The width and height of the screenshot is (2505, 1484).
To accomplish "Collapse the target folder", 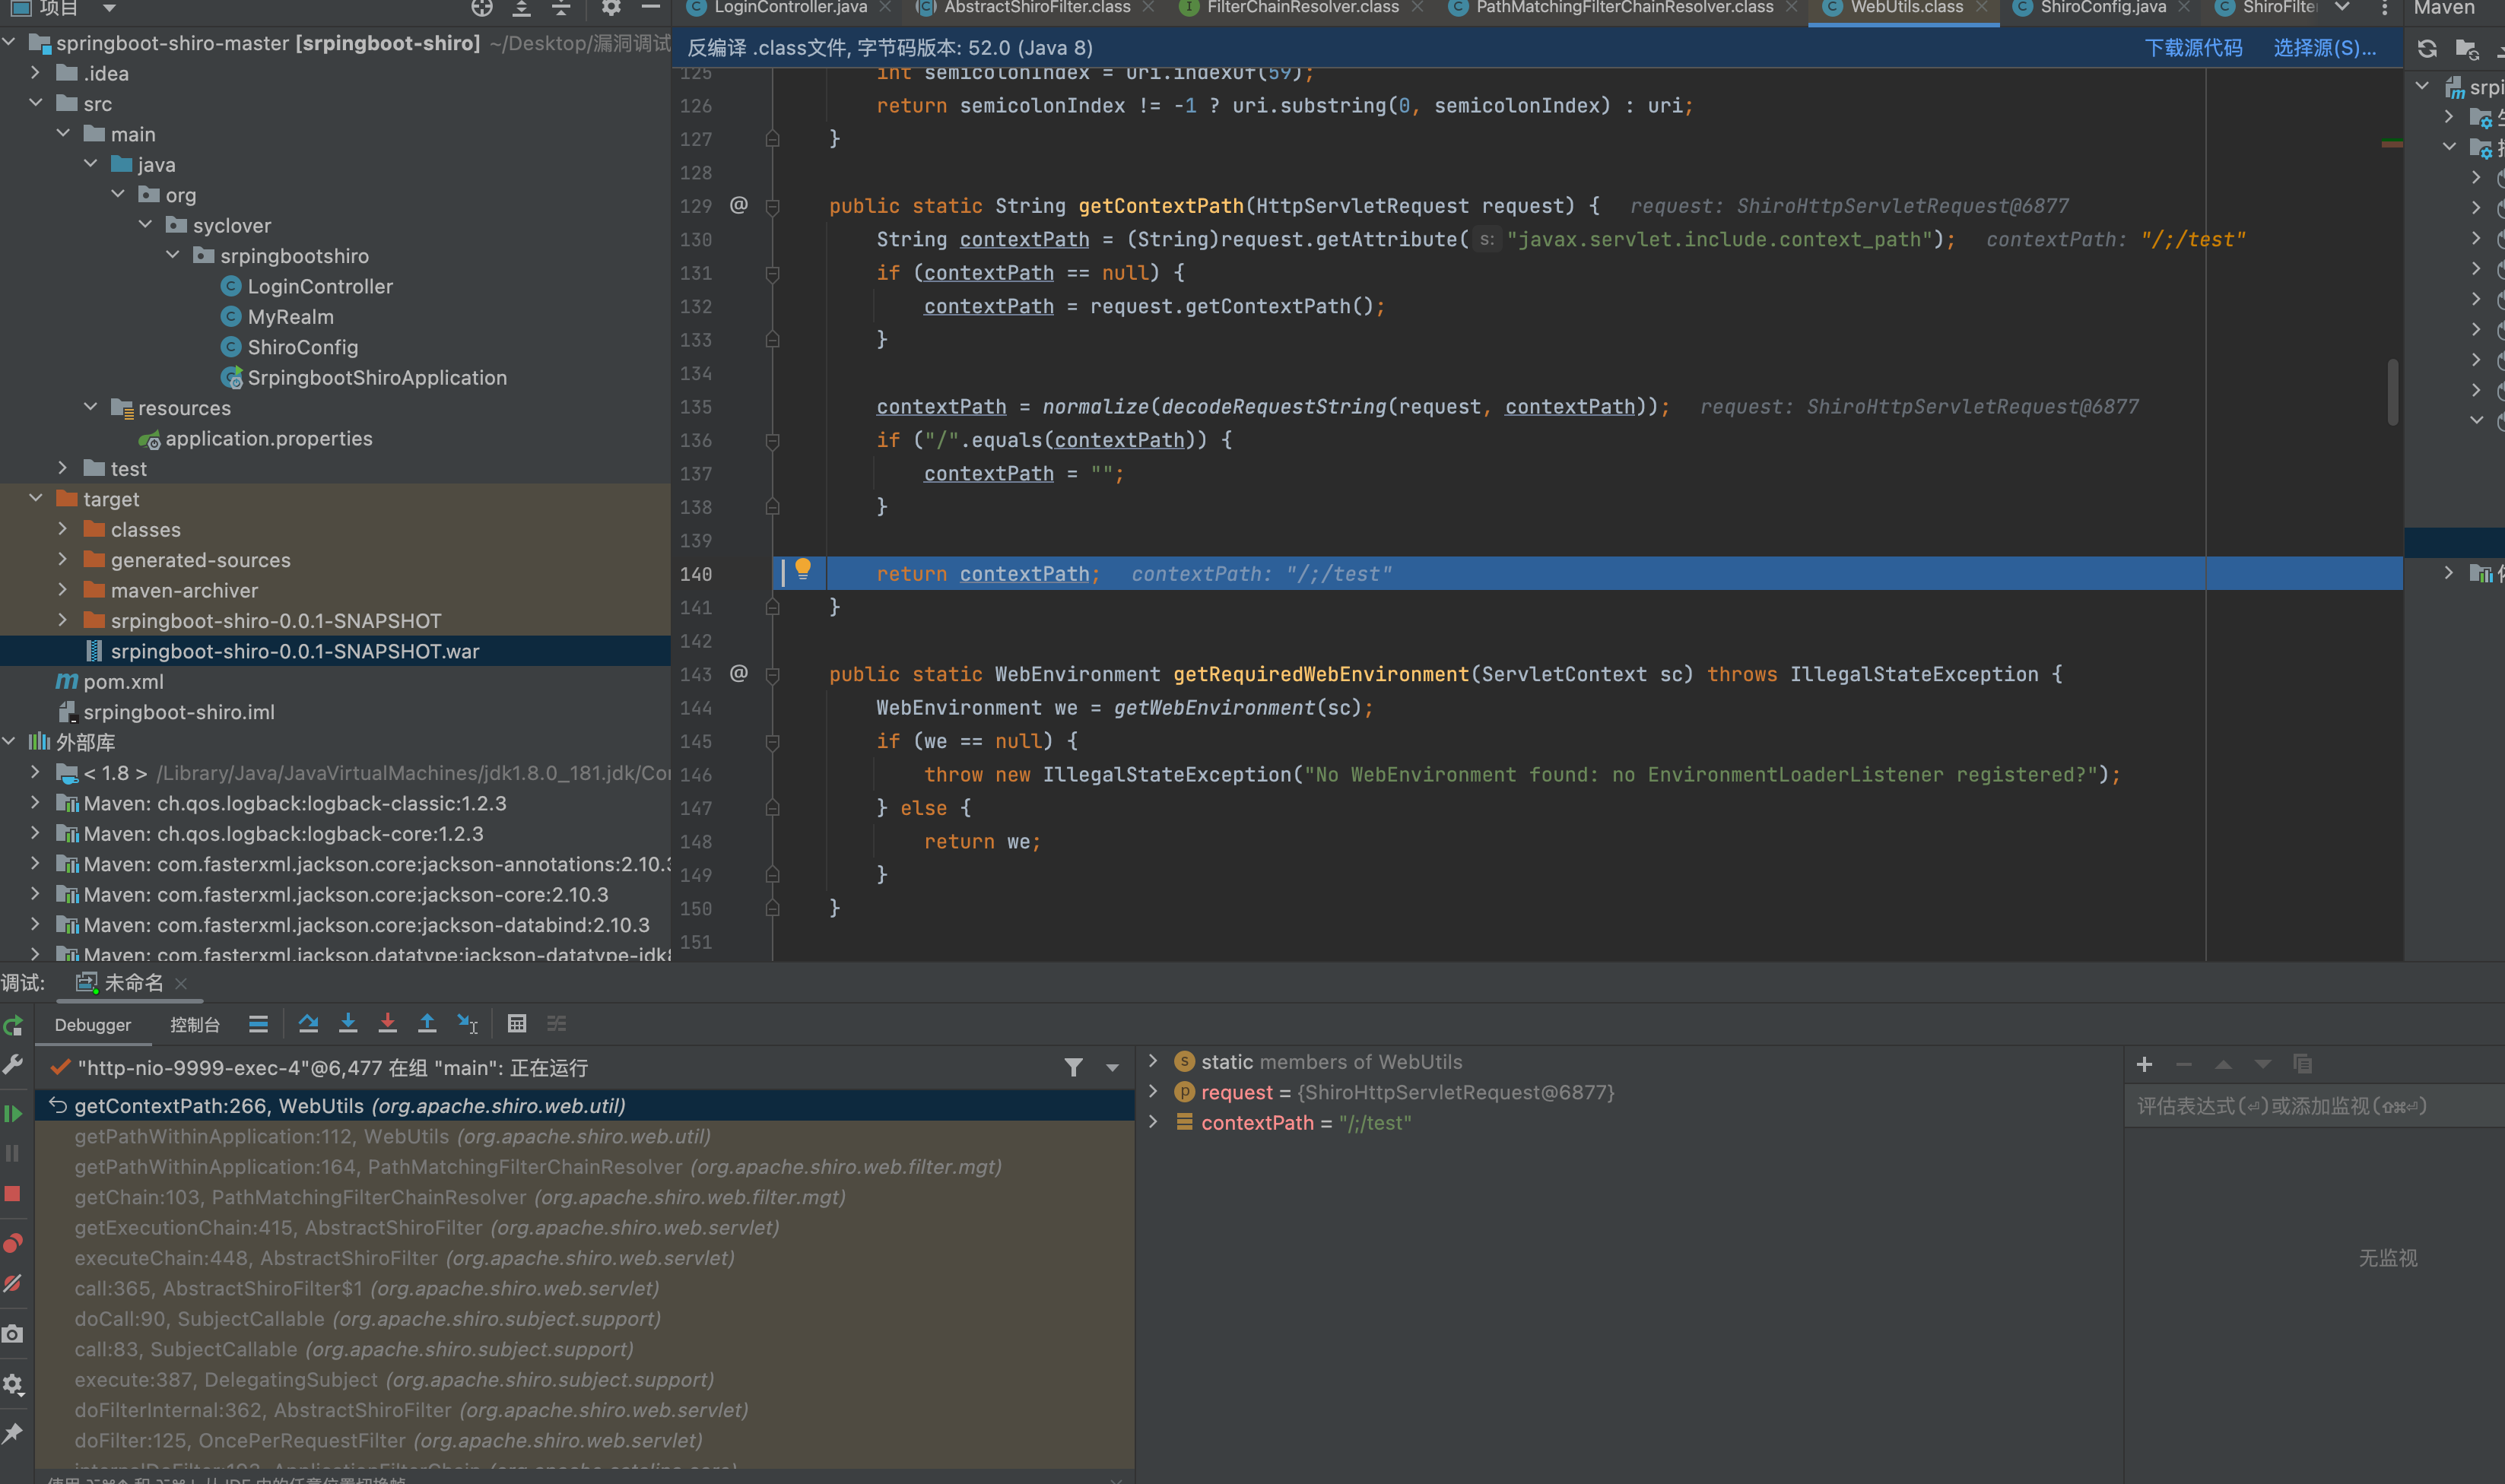I will 36,498.
